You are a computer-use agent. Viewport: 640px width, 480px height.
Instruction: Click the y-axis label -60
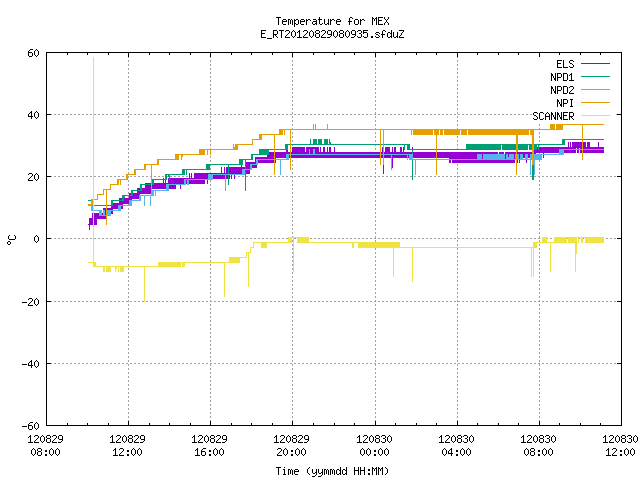point(30,426)
